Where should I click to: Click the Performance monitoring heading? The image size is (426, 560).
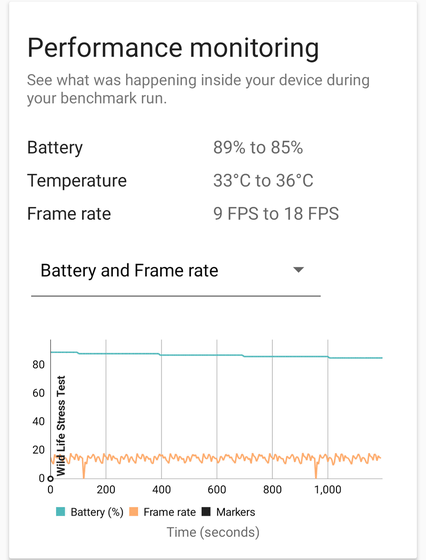(173, 48)
